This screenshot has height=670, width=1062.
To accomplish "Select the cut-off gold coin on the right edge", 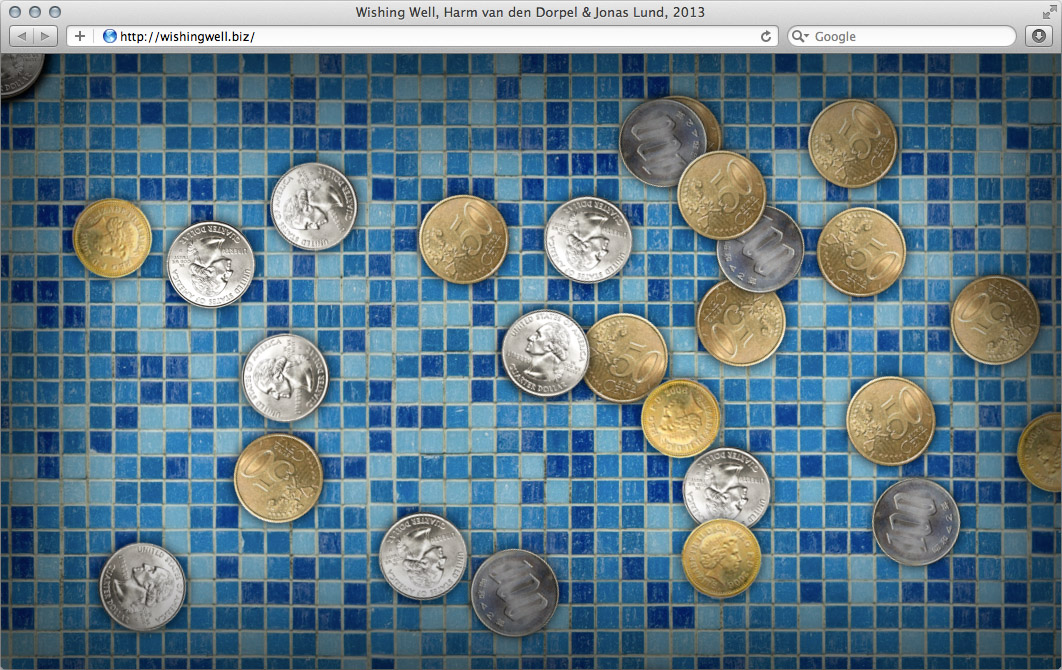I will 1043,452.
